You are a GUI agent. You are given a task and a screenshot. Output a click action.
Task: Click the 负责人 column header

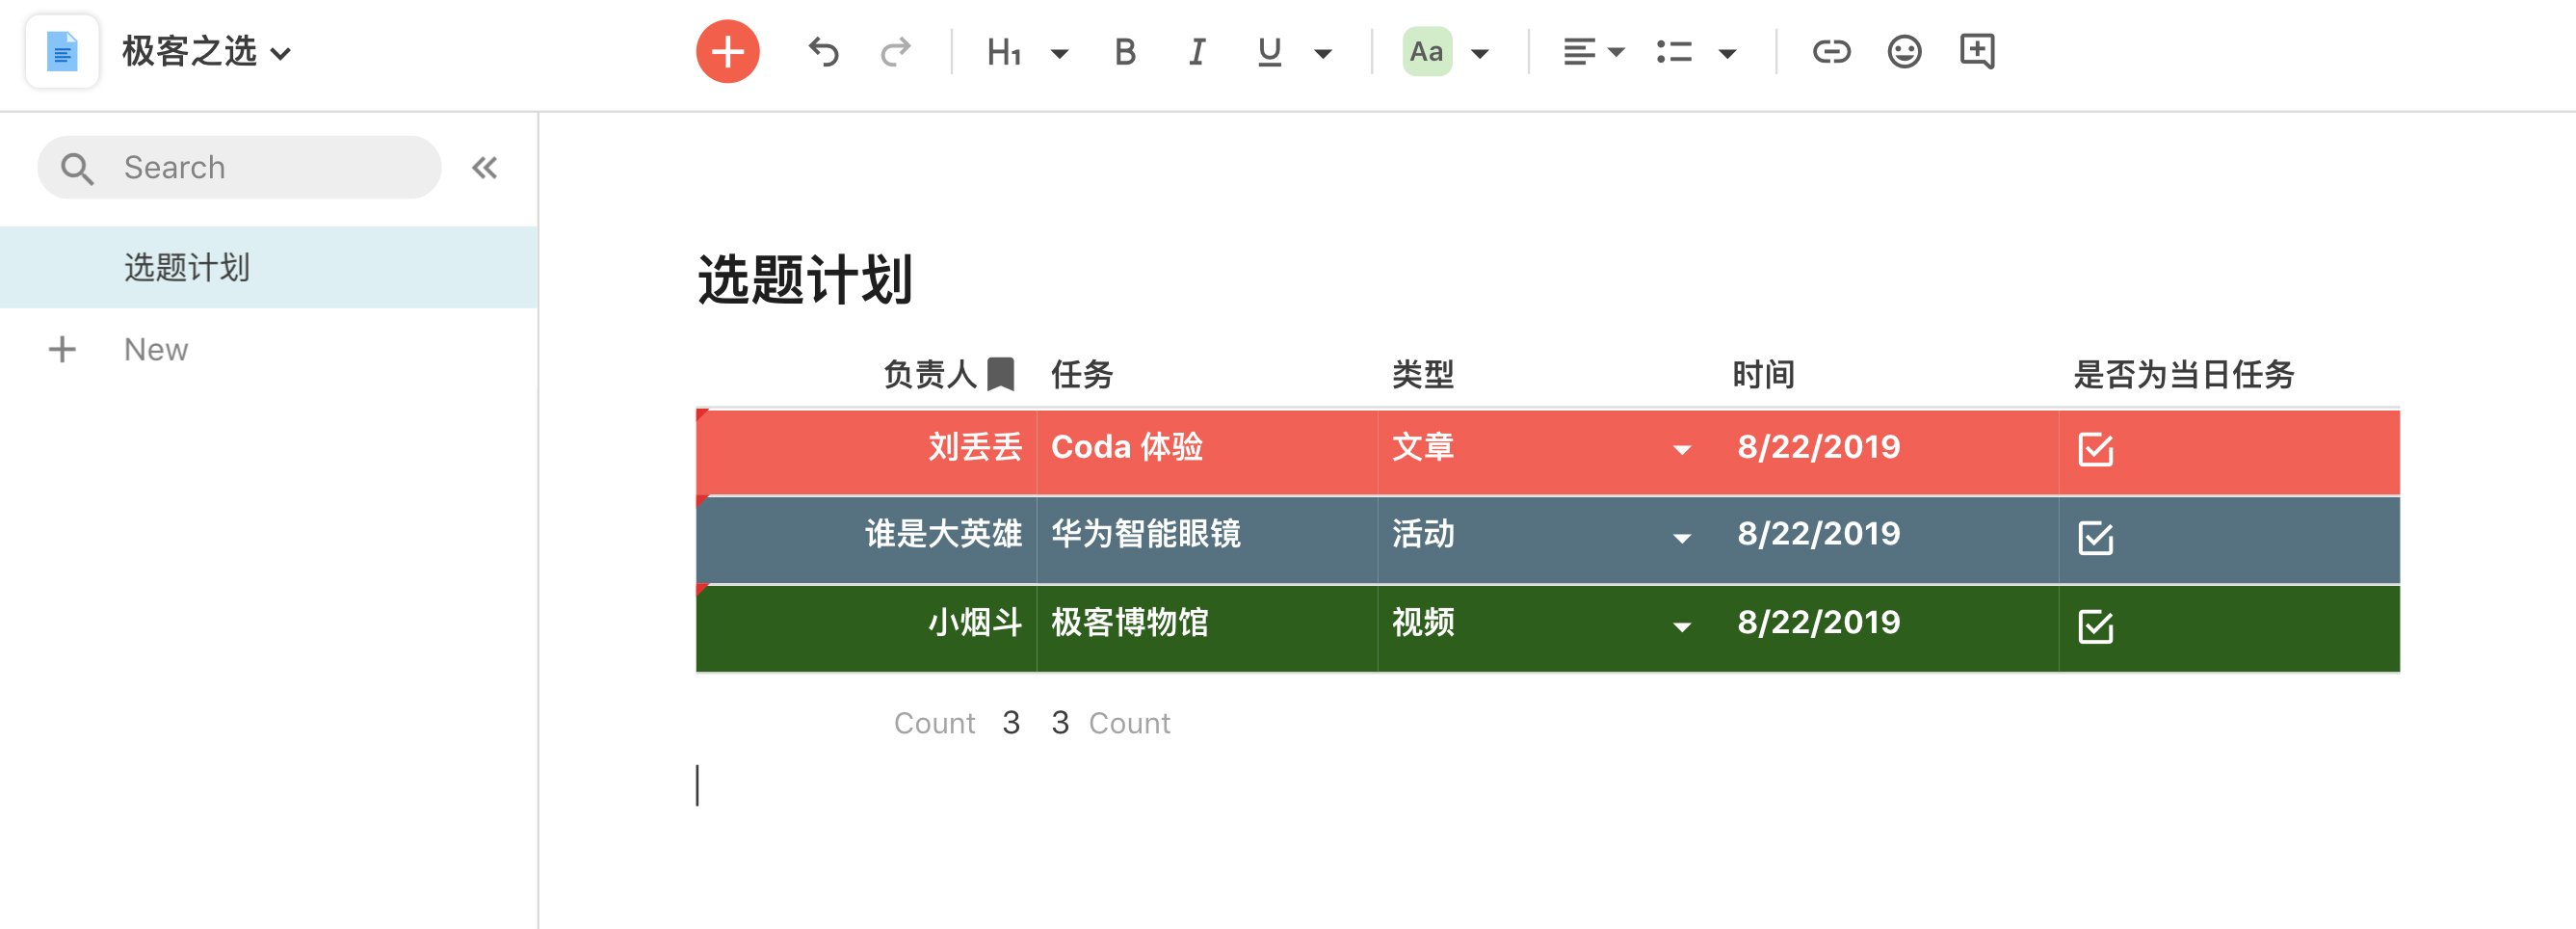(929, 374)
